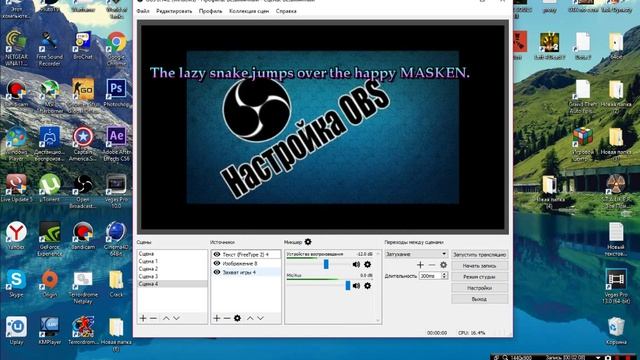The height and width of the screenshot is (360, 640).
Task: Open the Настройки button
Action: pos(480,288)
